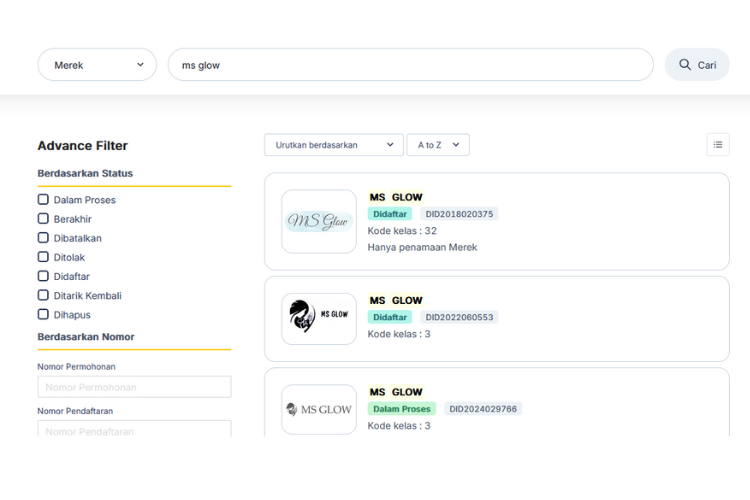Click the list view icon
The width and height of the screenshot is (750, 500).
717,144
